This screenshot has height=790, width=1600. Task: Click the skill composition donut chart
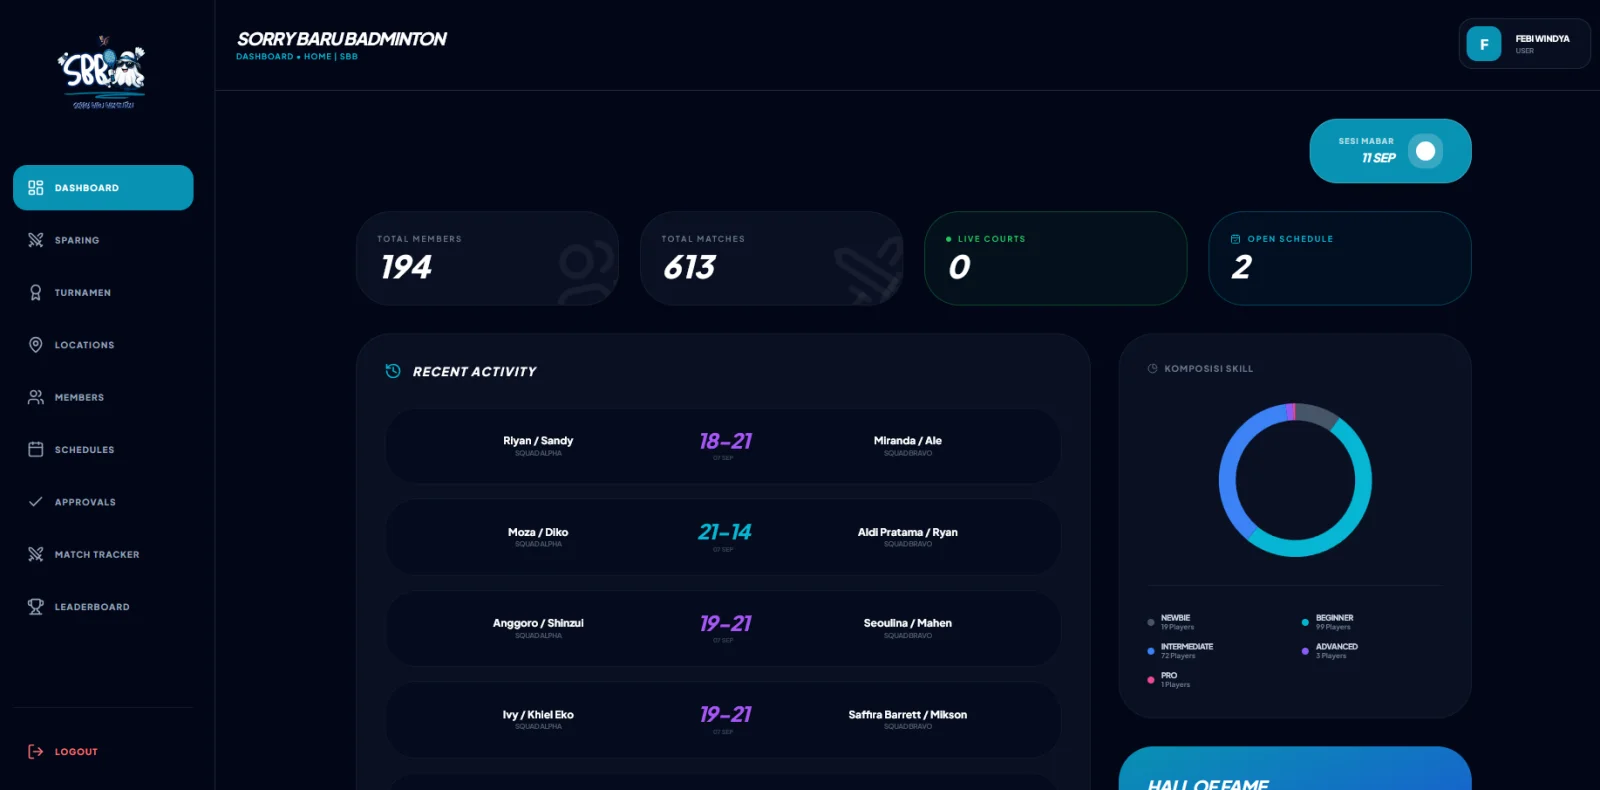[x=1295, y=480]
